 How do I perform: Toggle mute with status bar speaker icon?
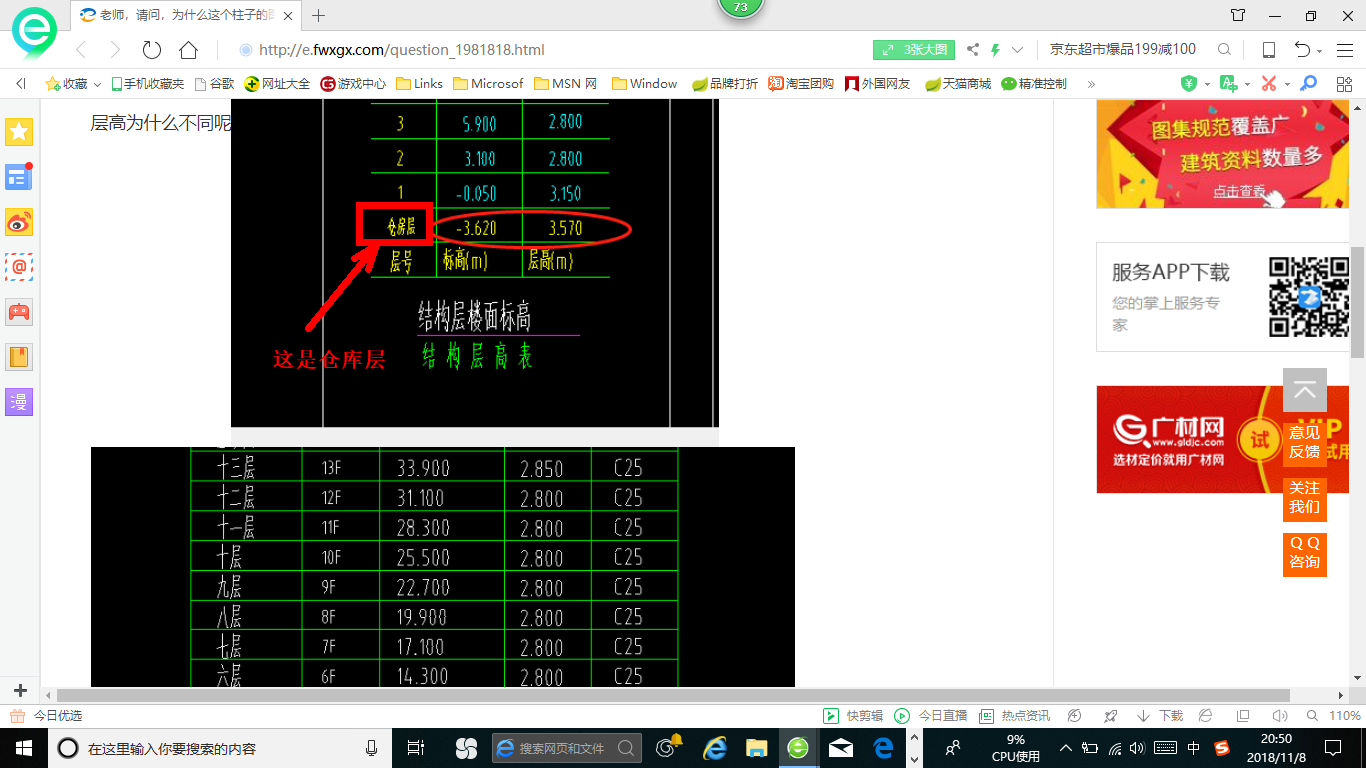tap(1279, 716)
